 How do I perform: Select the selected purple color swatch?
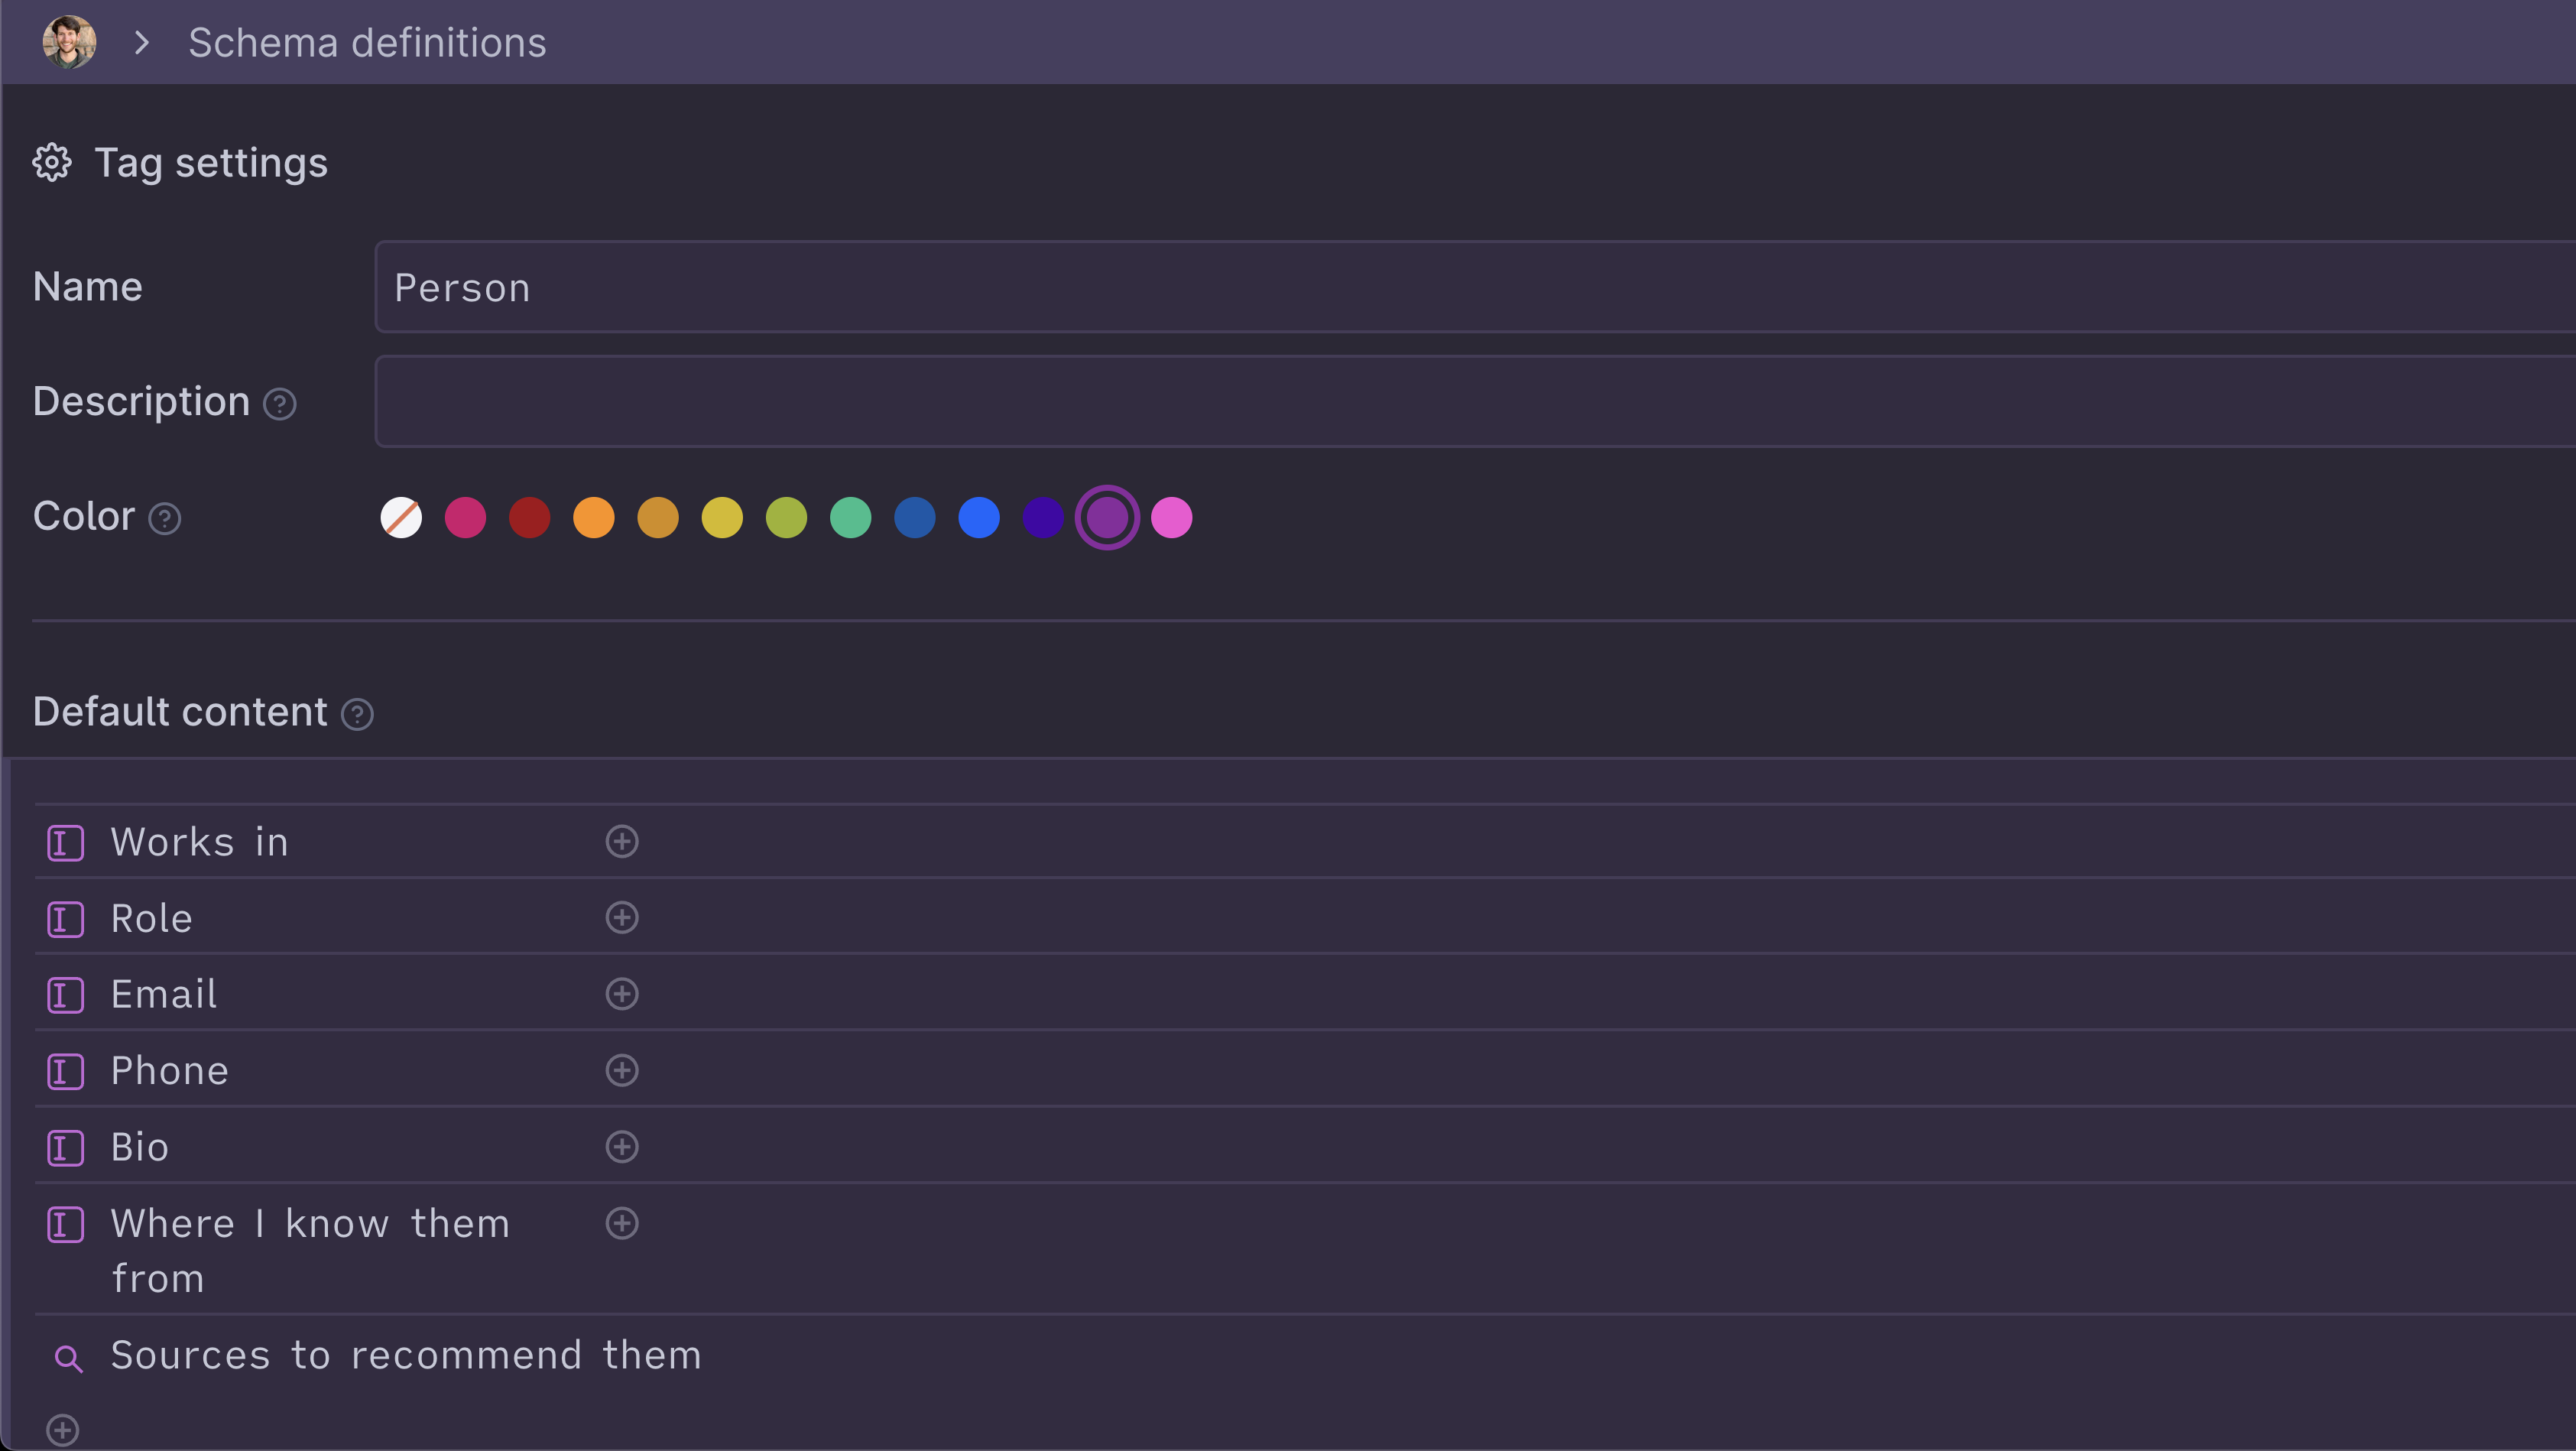[1107, 518]
